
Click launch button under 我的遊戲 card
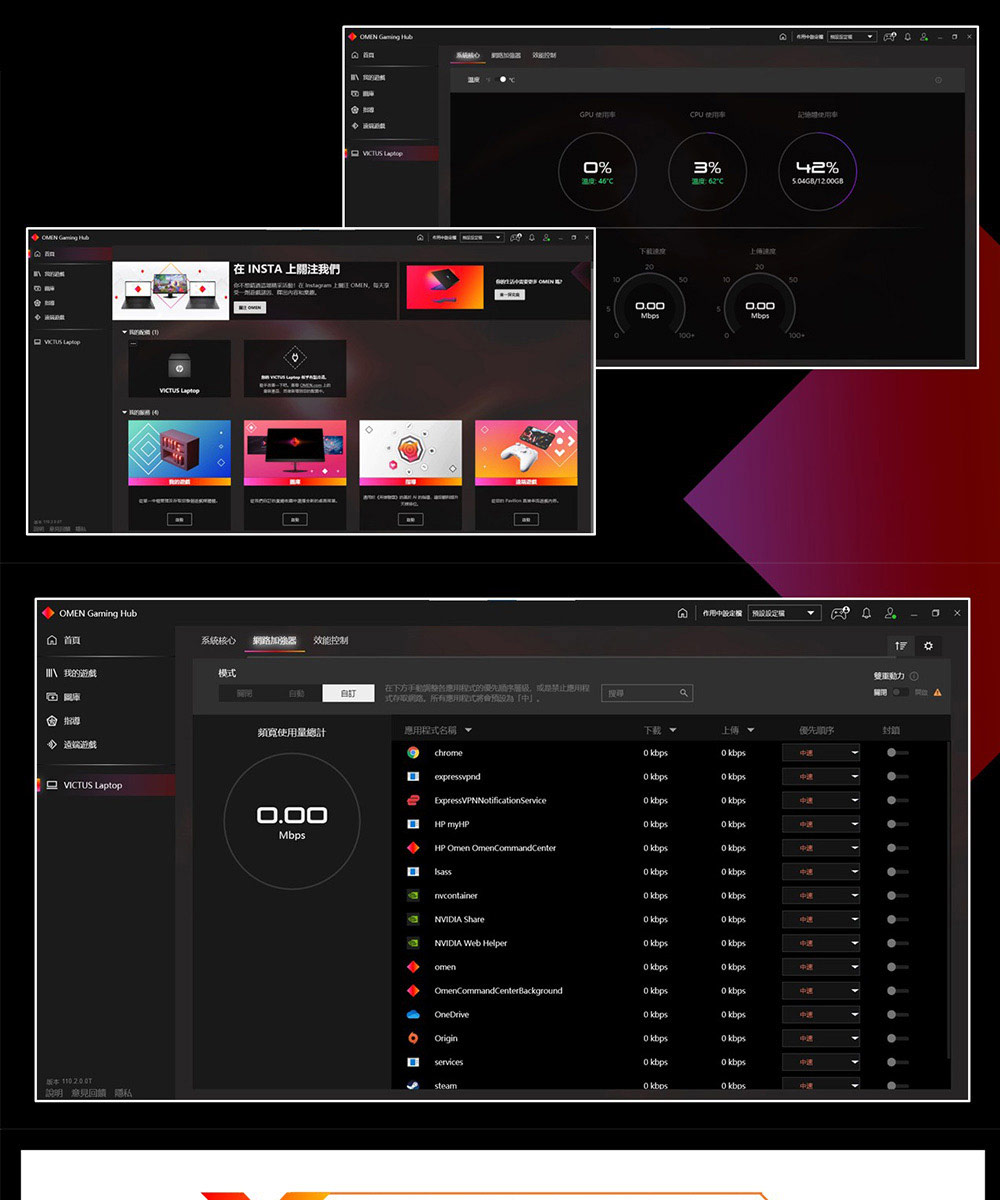coord(179,520)
